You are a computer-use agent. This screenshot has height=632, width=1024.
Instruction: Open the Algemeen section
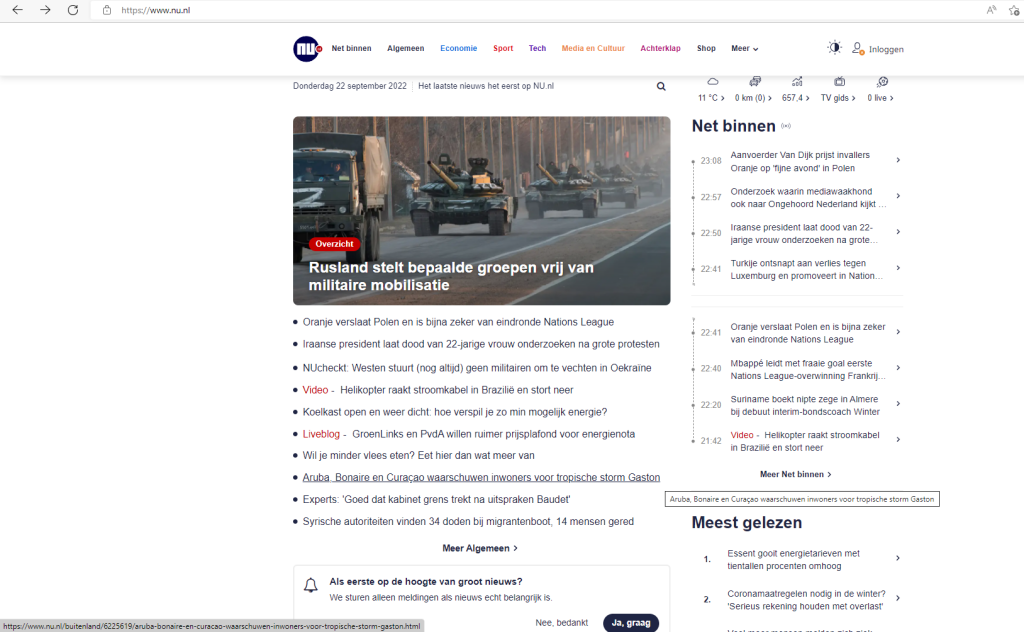tap(406, 48)
